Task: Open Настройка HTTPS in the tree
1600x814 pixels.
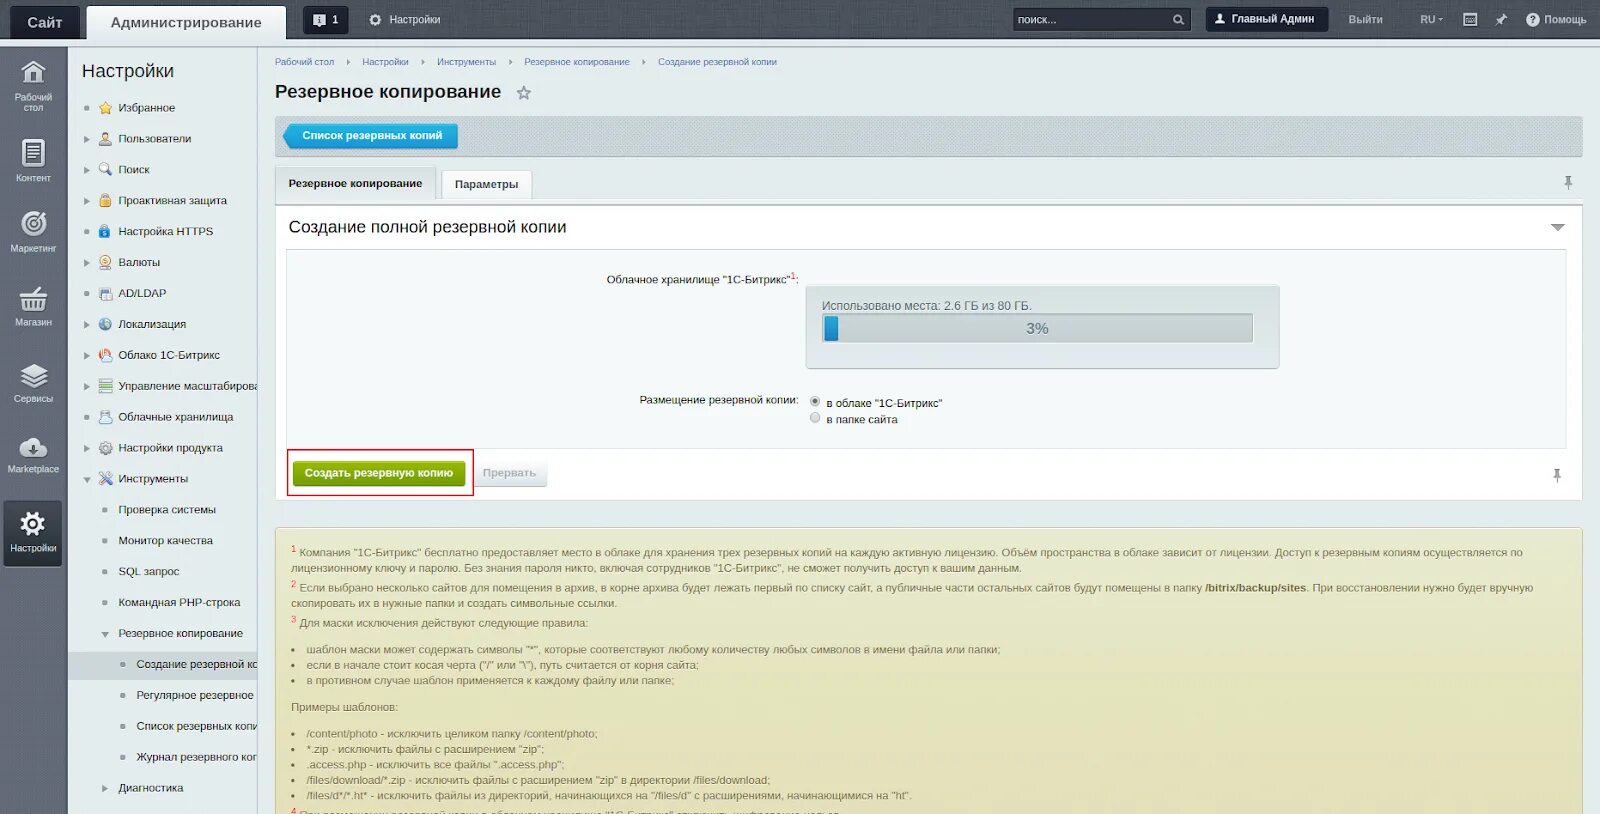Action: tap(165, 232)
